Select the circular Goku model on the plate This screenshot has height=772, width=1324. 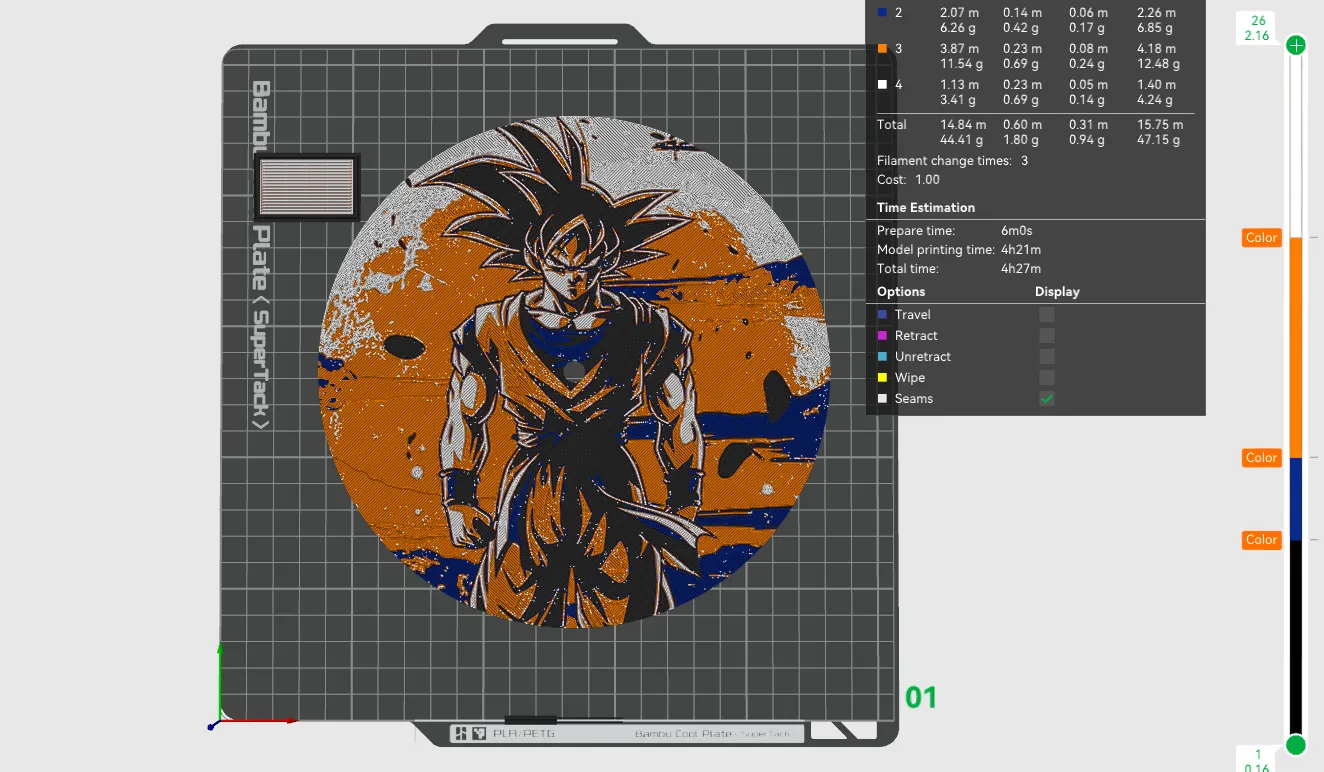click(574, 372)
